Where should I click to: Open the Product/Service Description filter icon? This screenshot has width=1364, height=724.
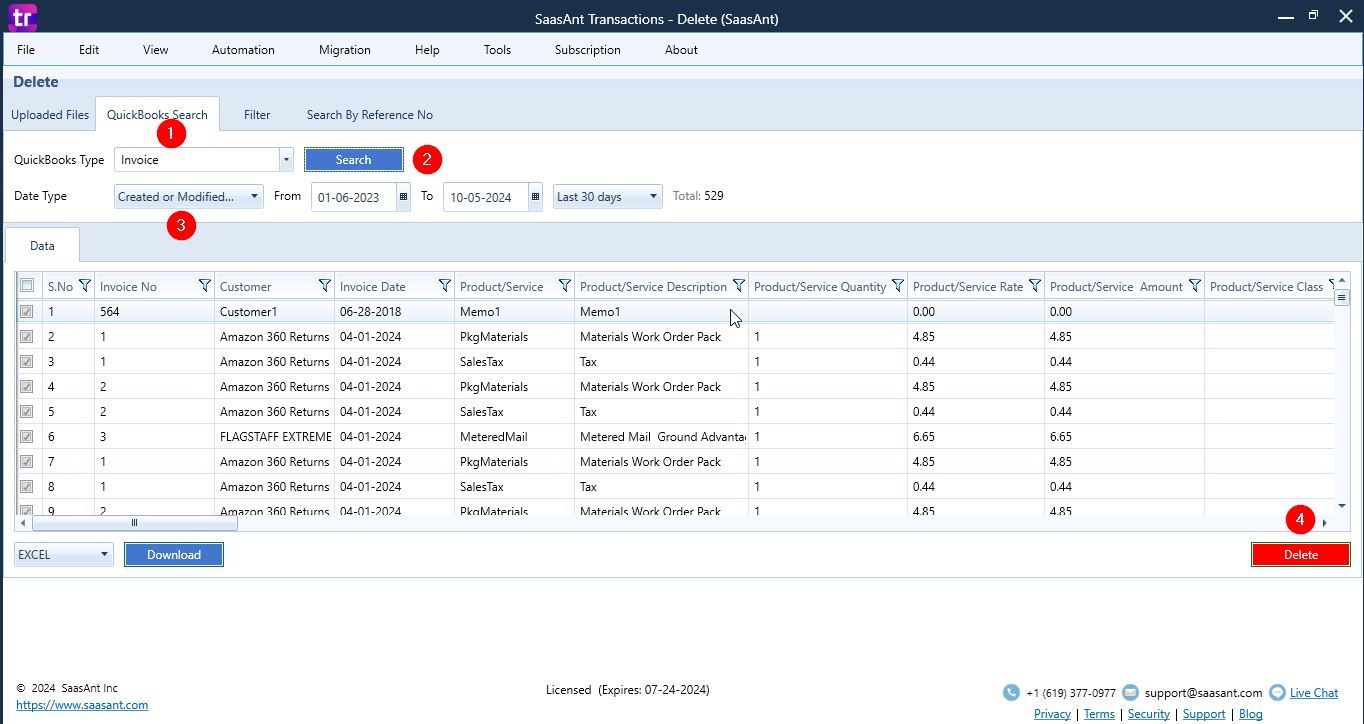pos(739,286)
